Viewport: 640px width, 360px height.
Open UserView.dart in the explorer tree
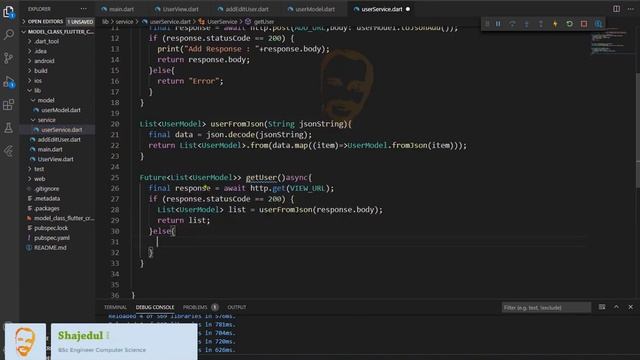click(x=56, y=159)
